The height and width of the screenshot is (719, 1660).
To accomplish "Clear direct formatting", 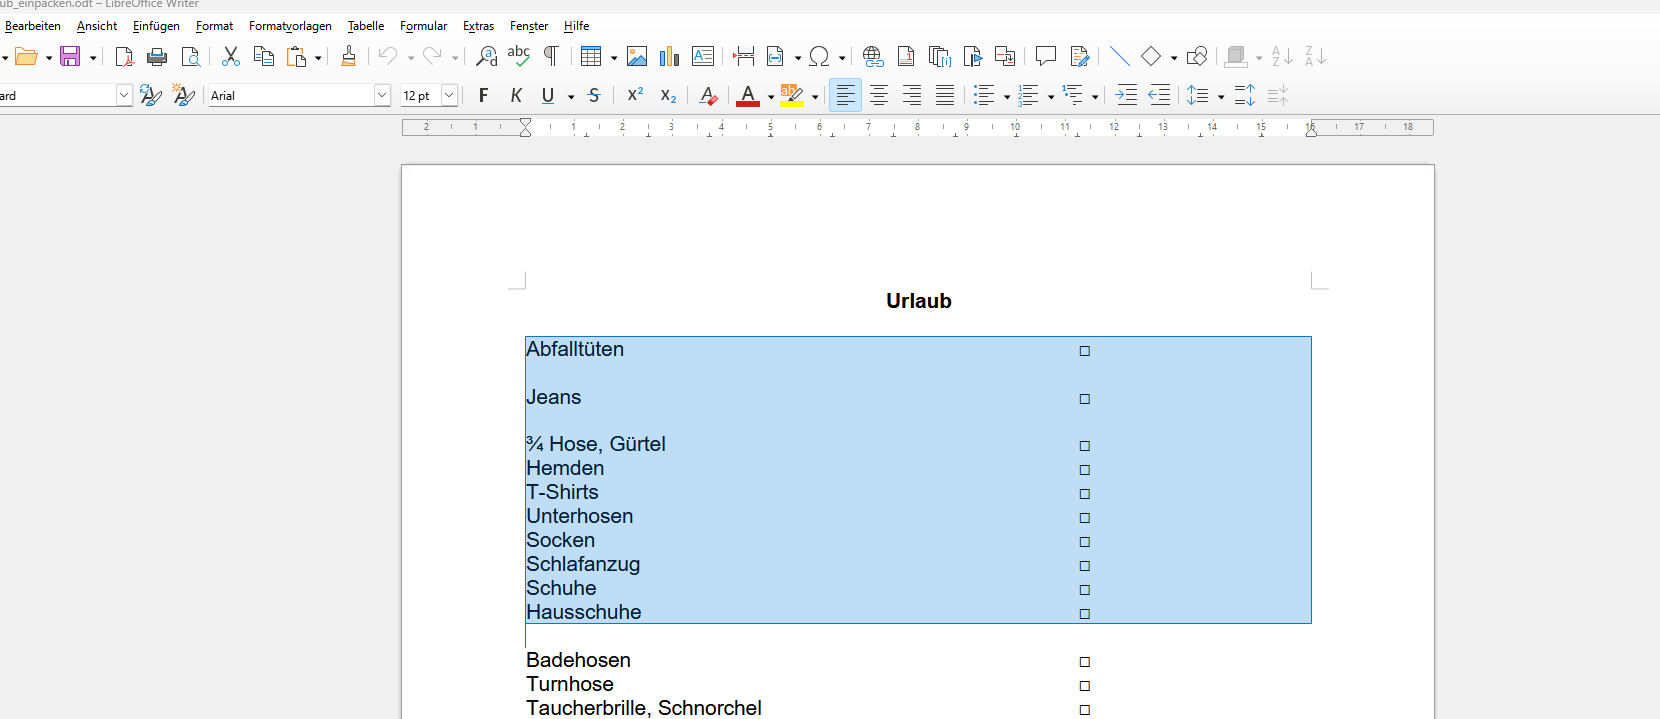I will point(708,95).
